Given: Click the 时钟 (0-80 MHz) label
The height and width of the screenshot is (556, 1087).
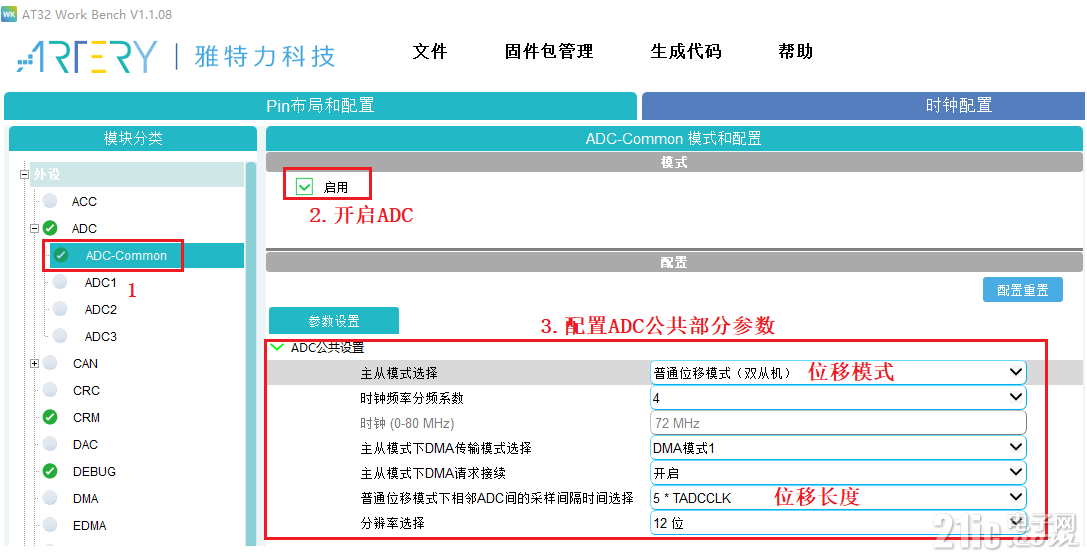Looking at the screenshot, I should click(x=407, y=424).
